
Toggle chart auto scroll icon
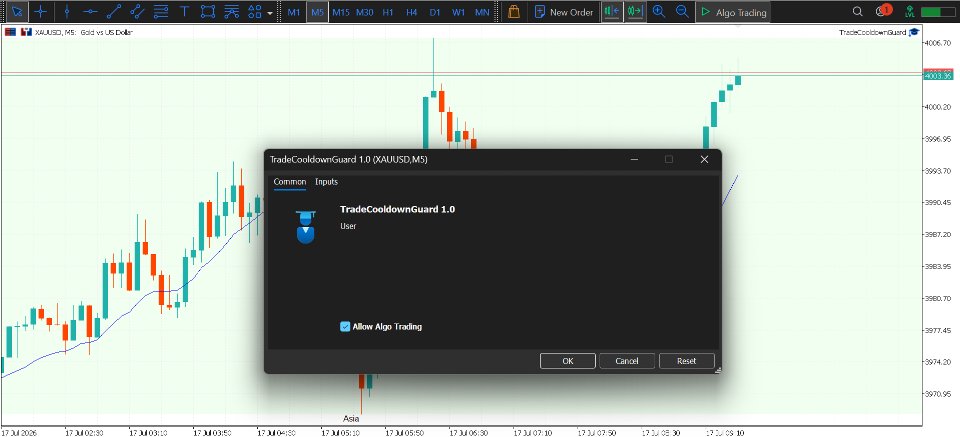coord(635,12)
